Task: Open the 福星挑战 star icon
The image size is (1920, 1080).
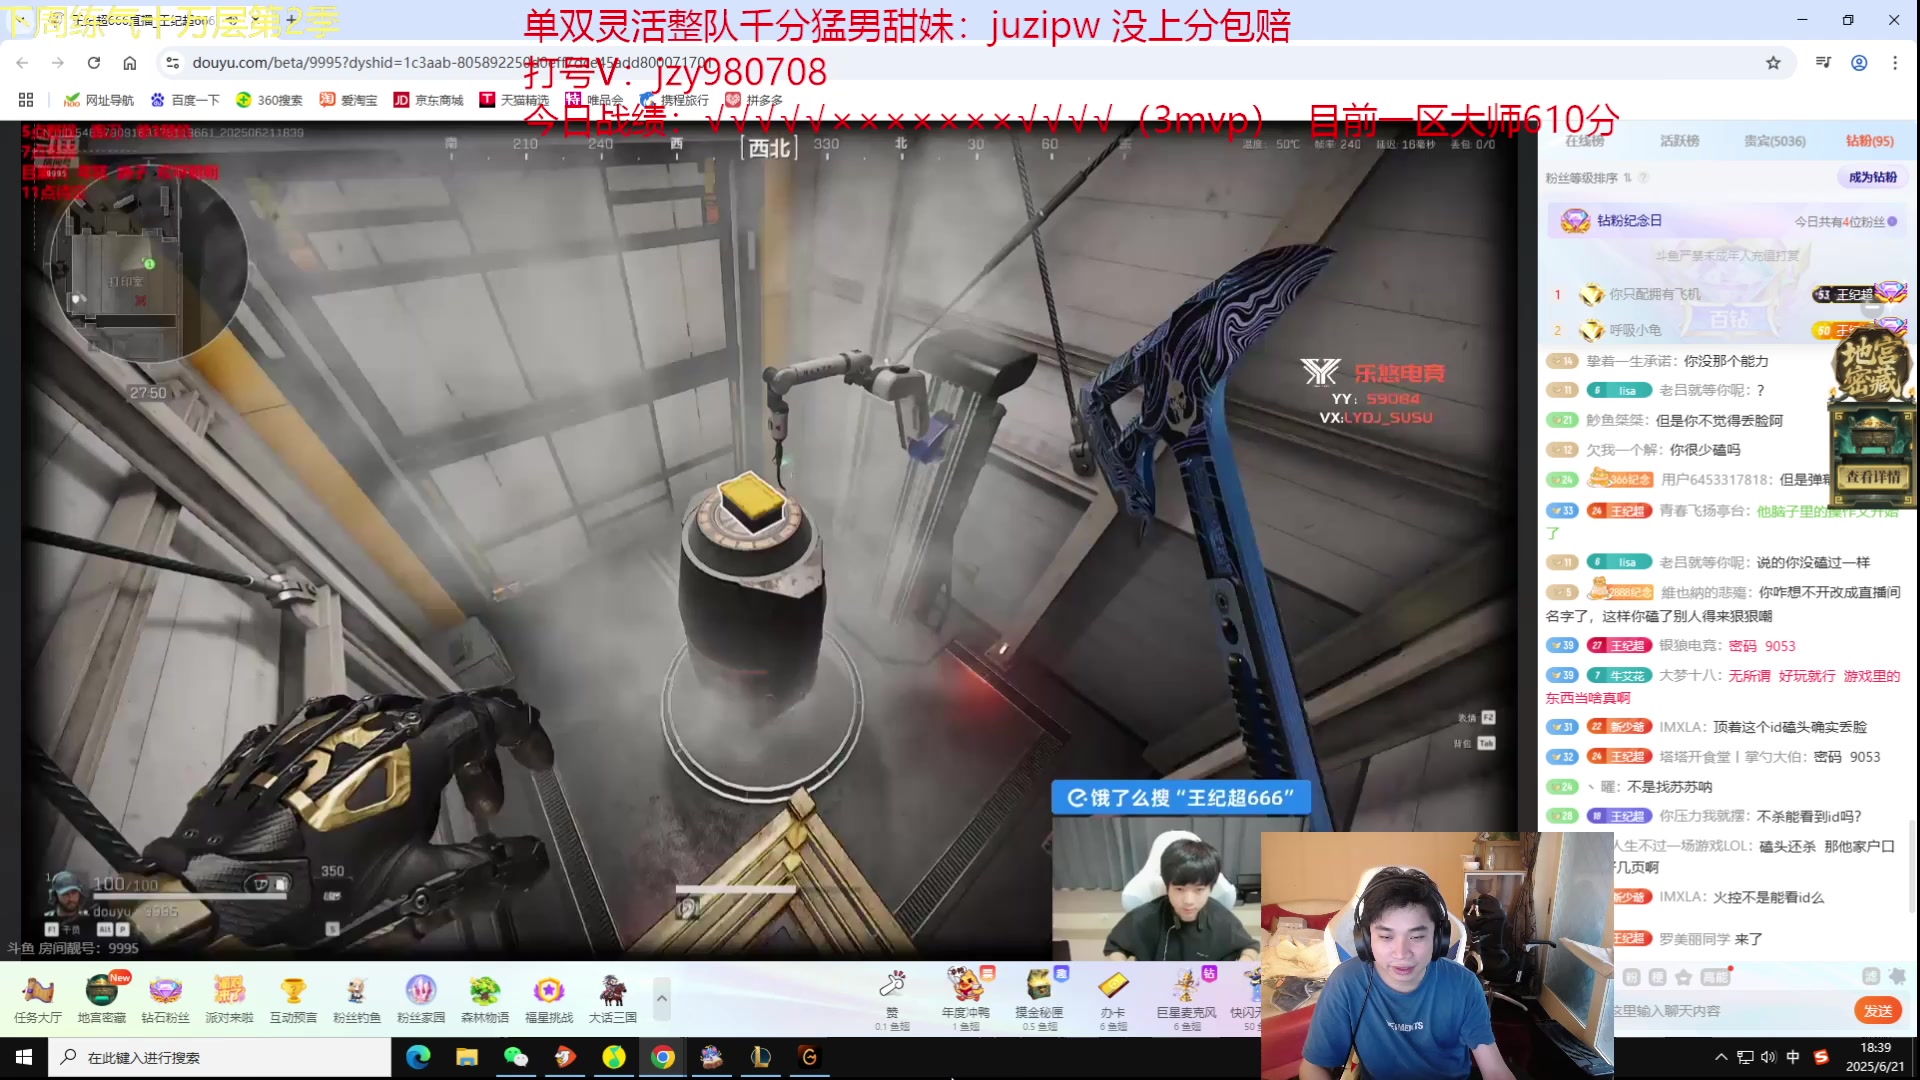Action: click(x=549, y=997)
